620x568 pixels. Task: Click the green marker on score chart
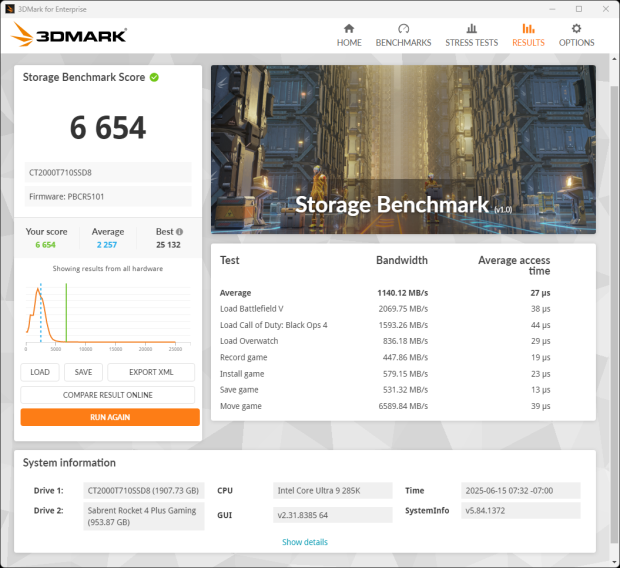(x=66, y=314)
